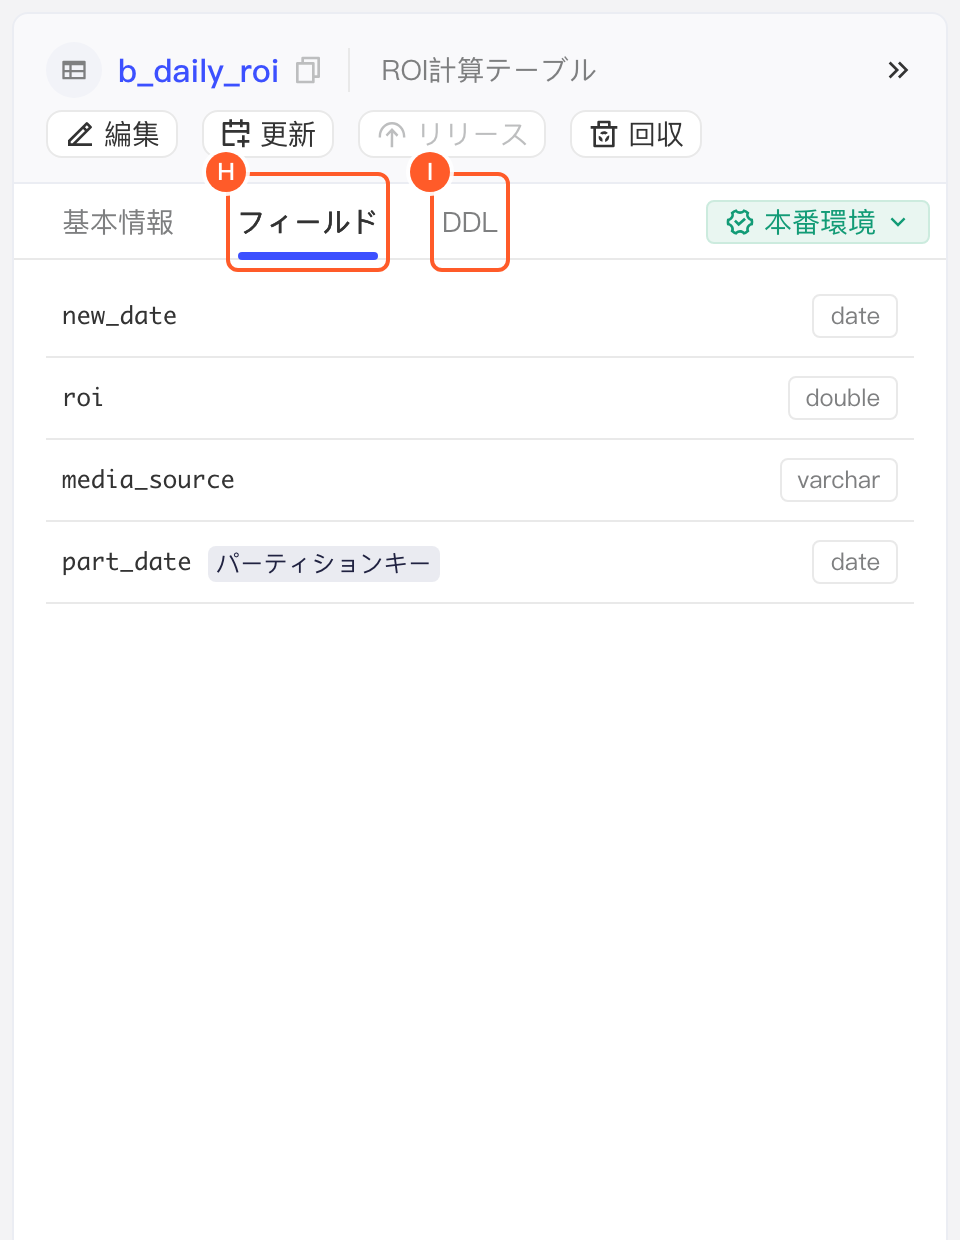The height and width of the screenshot is (1240, 960).
Task: Click the 更新 update button
Action: click(x=268, y=134)
